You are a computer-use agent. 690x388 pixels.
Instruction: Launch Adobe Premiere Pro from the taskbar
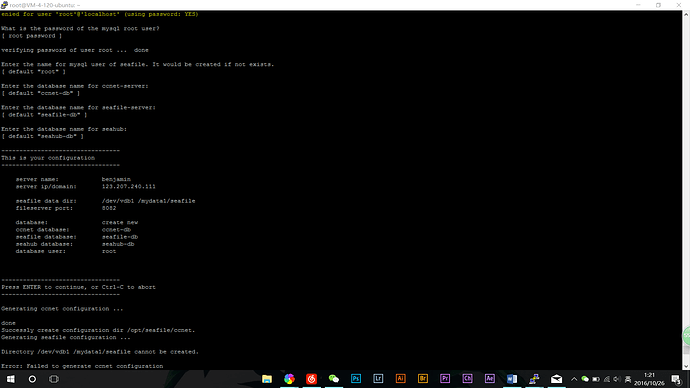tap(445, 379)
